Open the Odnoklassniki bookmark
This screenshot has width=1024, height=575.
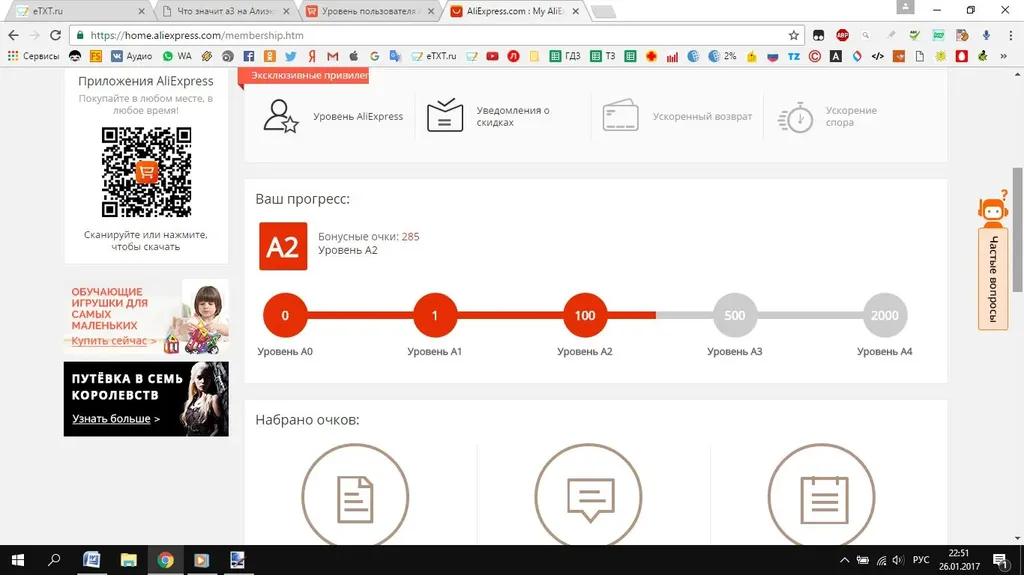point(270,56)
